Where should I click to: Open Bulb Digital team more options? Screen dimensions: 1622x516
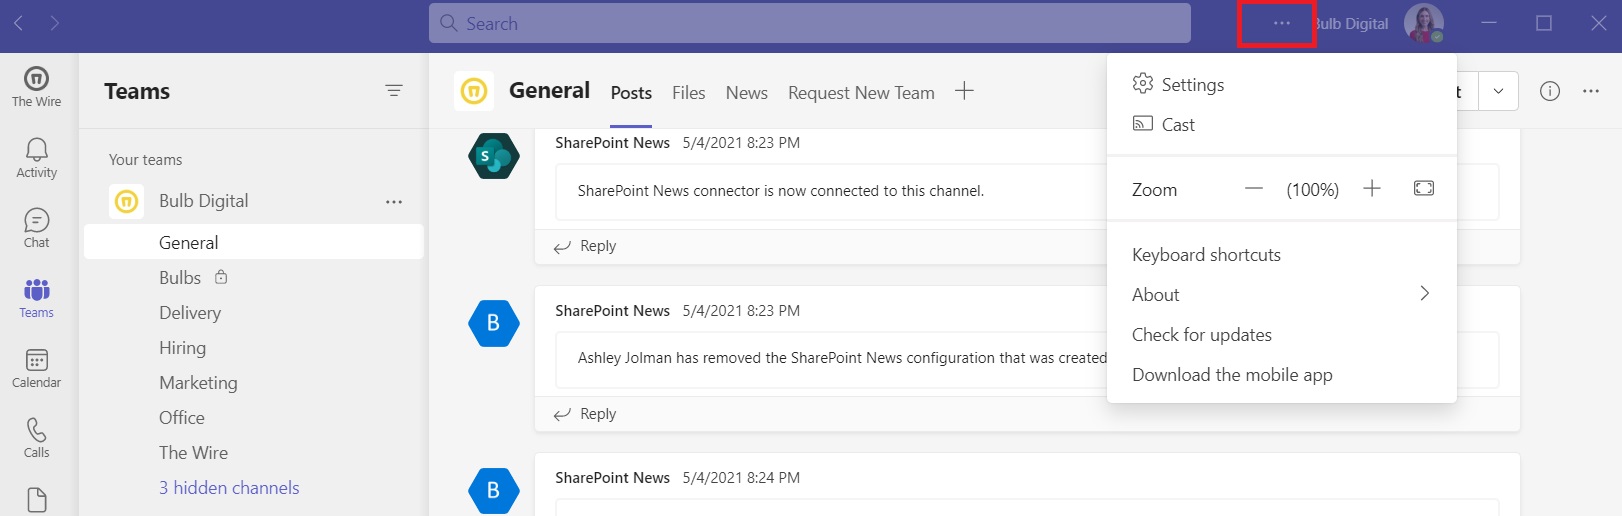pyautogui.click(x=394, y=202)
